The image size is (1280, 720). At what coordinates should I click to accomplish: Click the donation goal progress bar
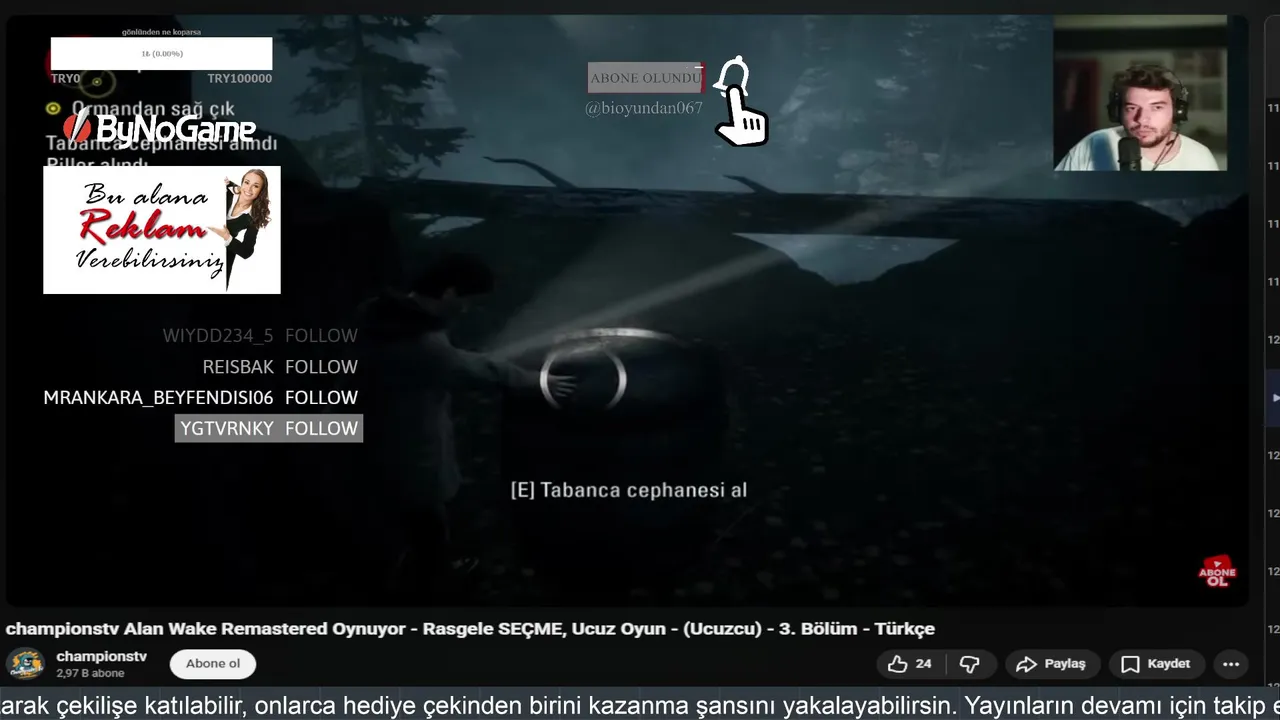pos(161,53)
